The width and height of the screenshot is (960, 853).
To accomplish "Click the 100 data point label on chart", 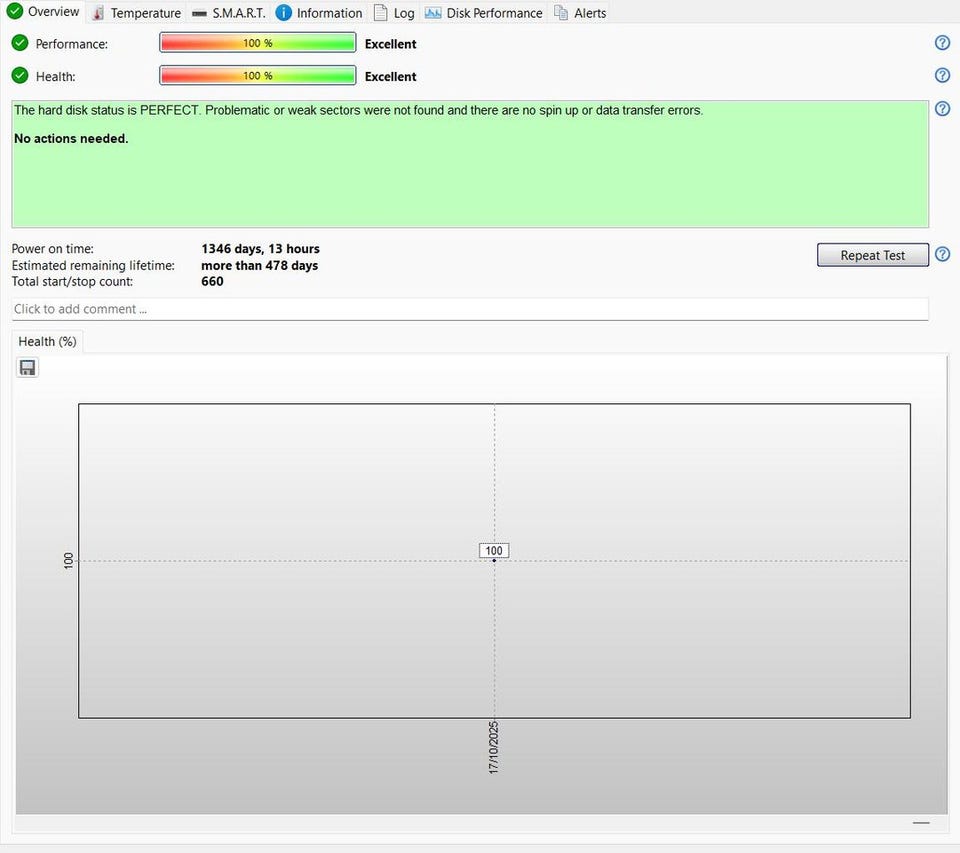I will pyautogui.click(x=494, y=550).
